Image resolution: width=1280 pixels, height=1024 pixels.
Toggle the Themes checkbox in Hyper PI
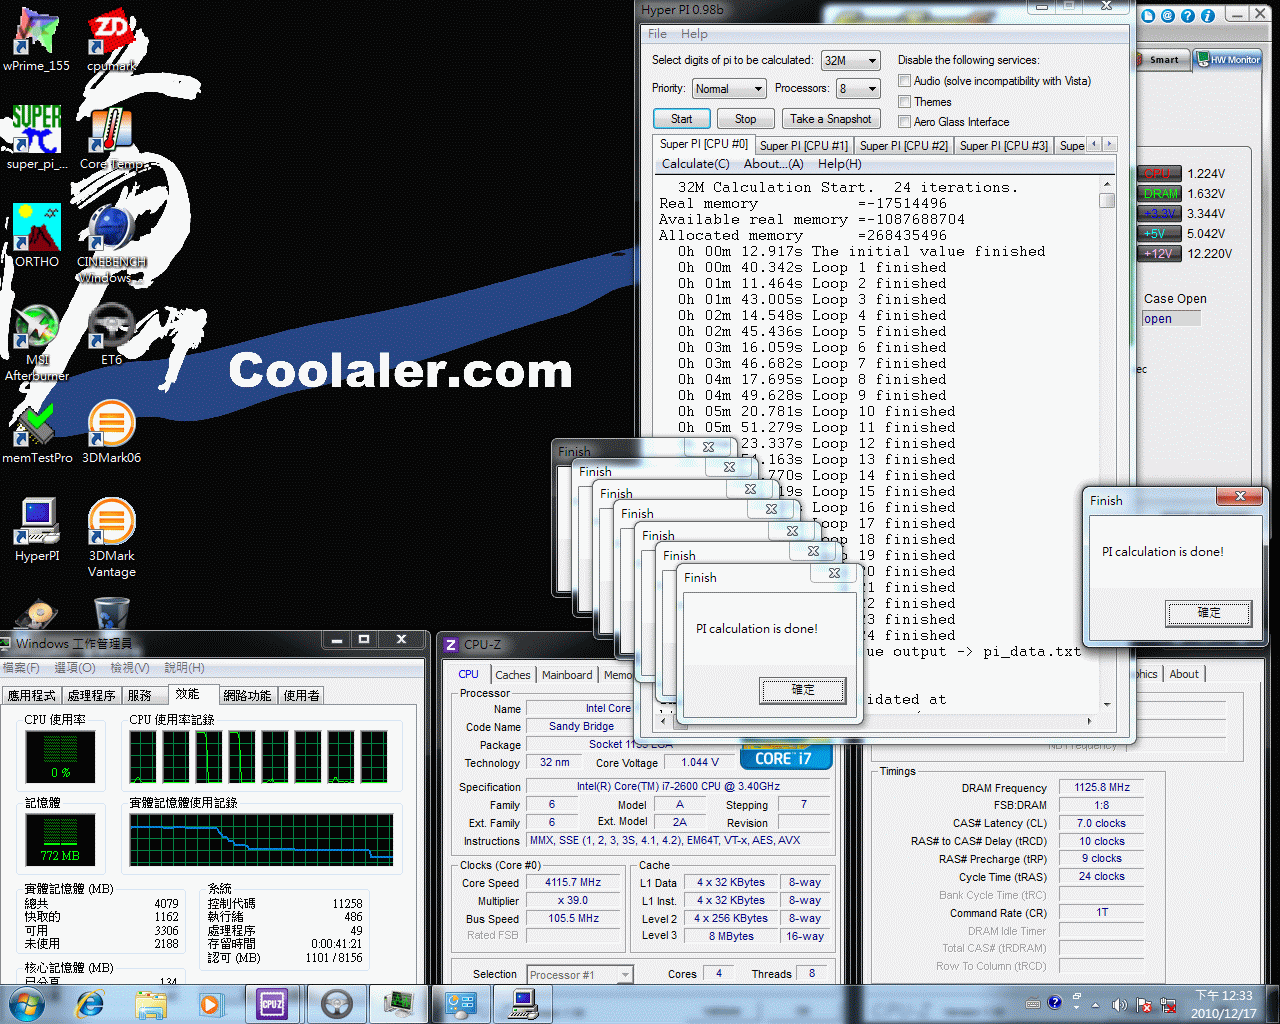click(x=904, y=102)
